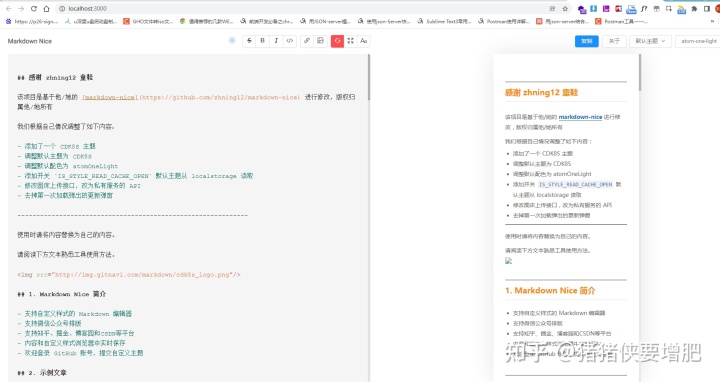Screen dimensions: 720x382
Task: View site information for localhost
Action: 62,9
